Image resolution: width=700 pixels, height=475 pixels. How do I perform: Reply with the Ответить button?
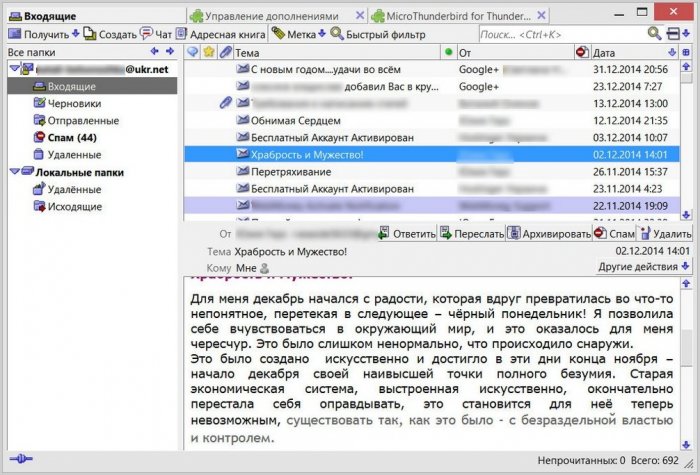[x=406, y=233]
